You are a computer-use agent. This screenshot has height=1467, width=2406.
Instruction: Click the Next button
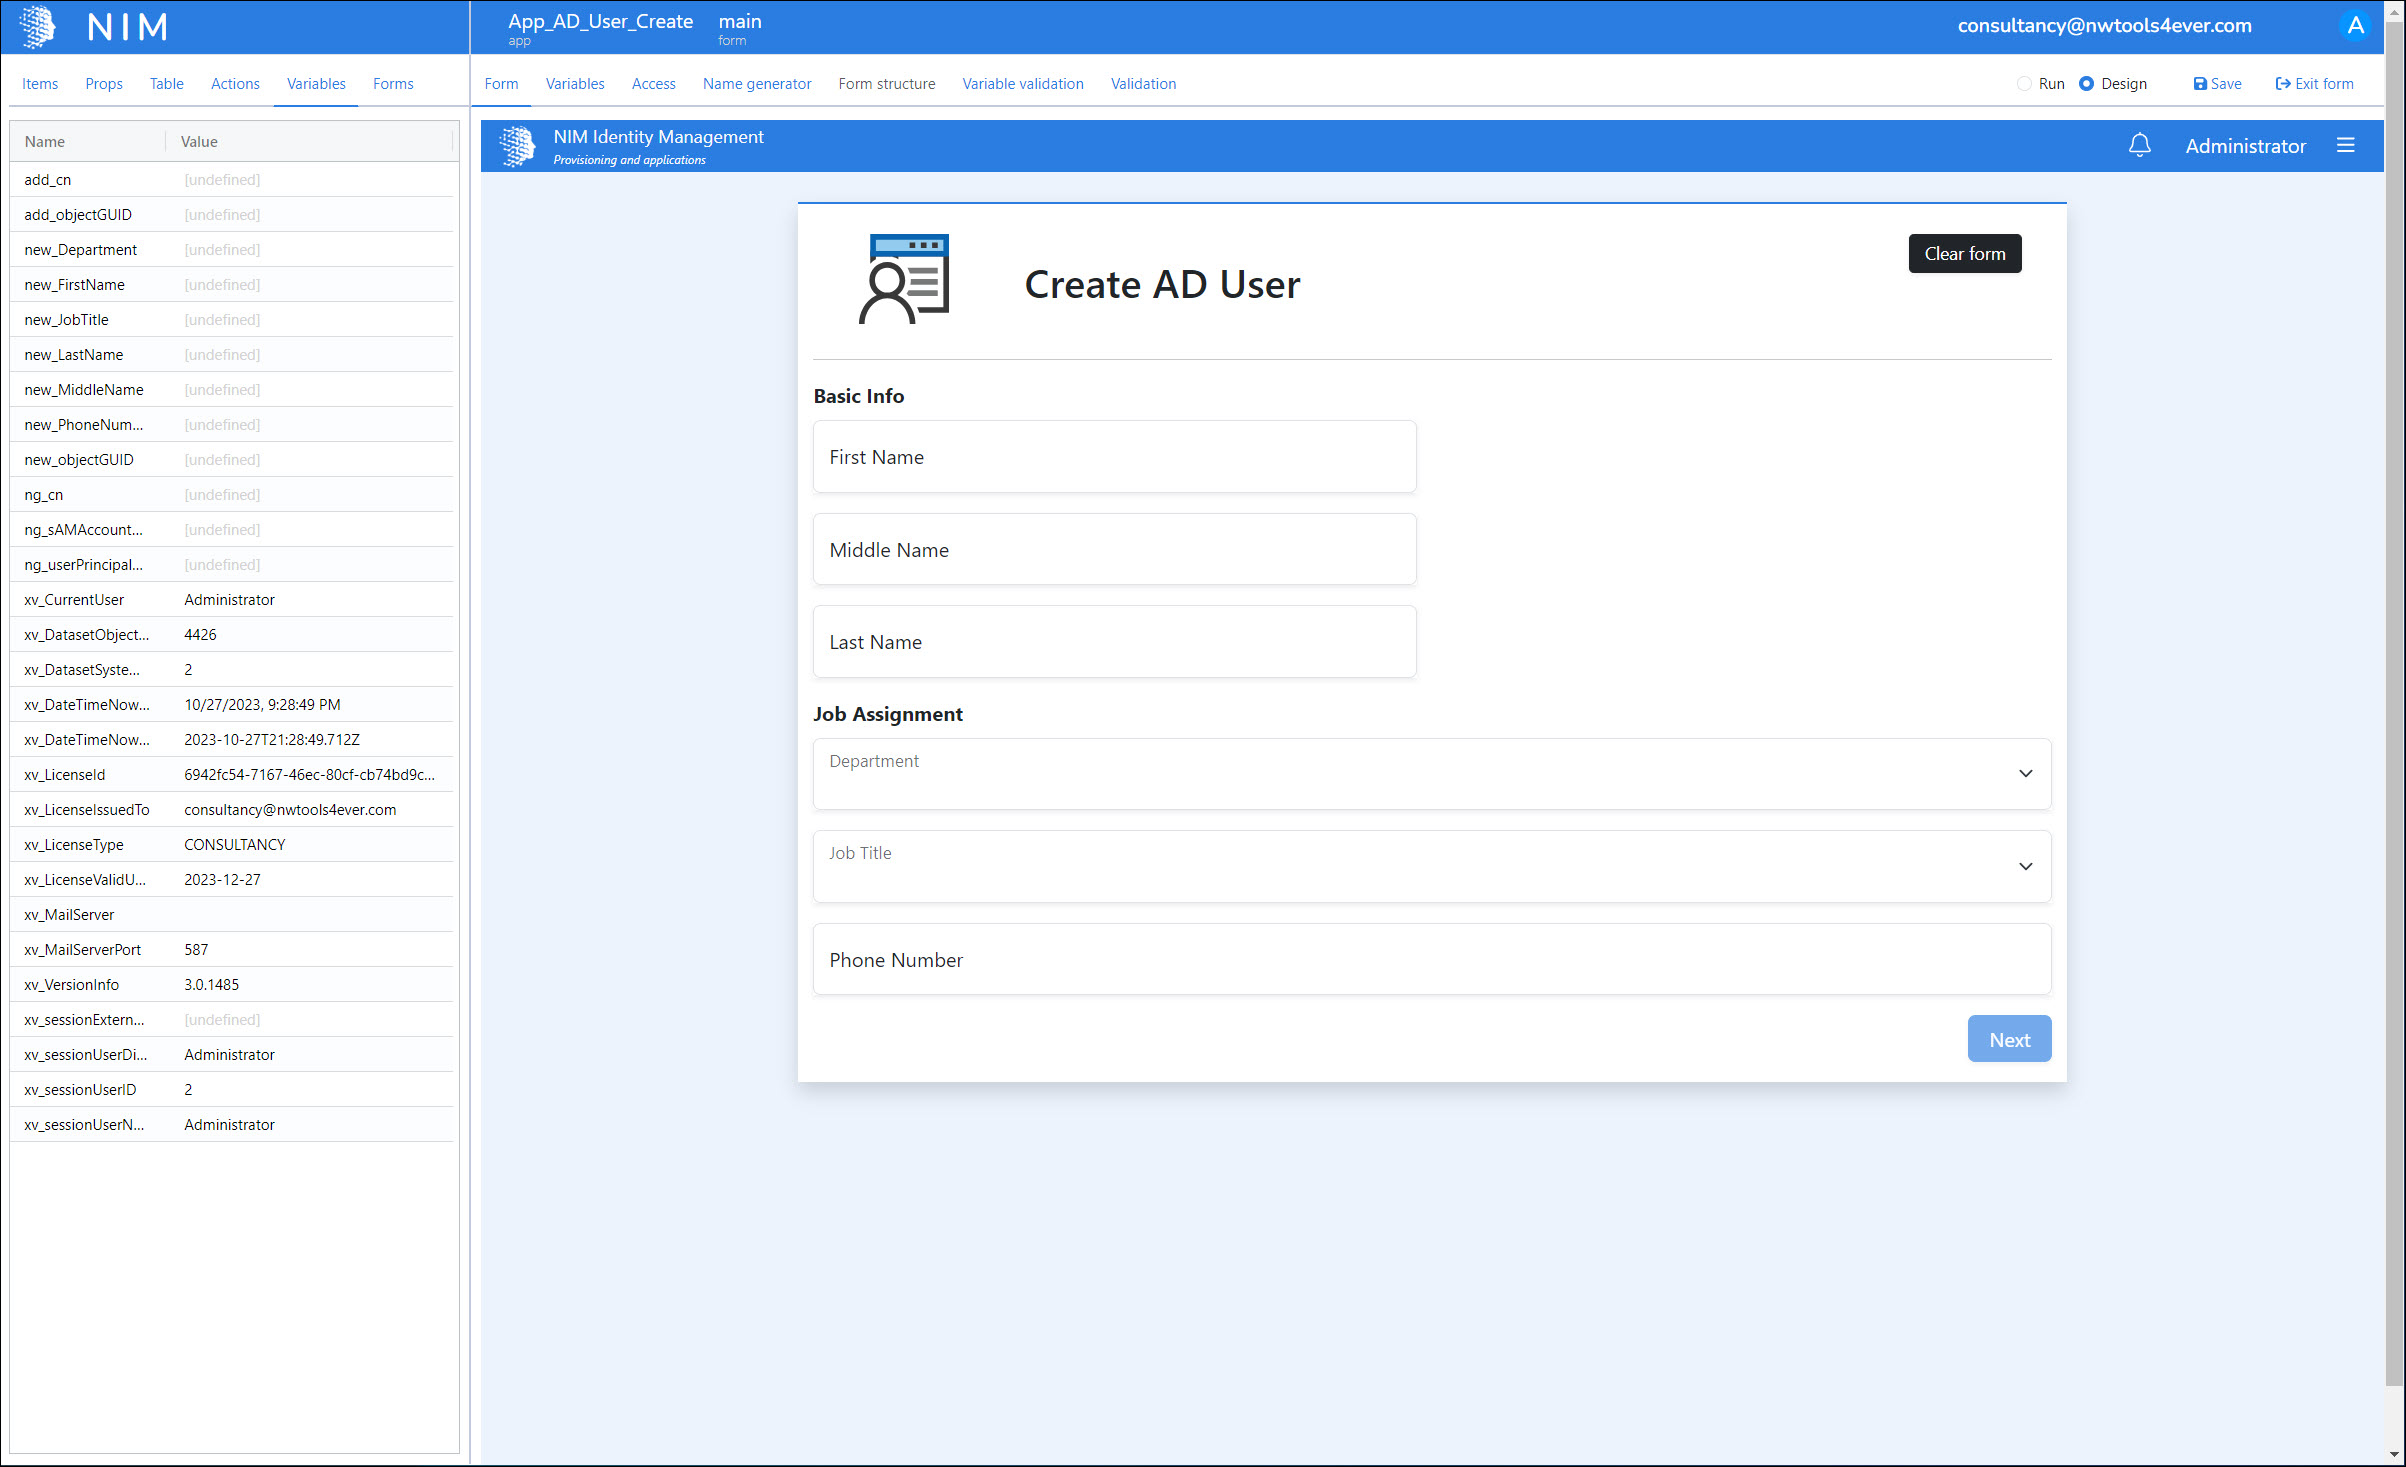2008,1039
